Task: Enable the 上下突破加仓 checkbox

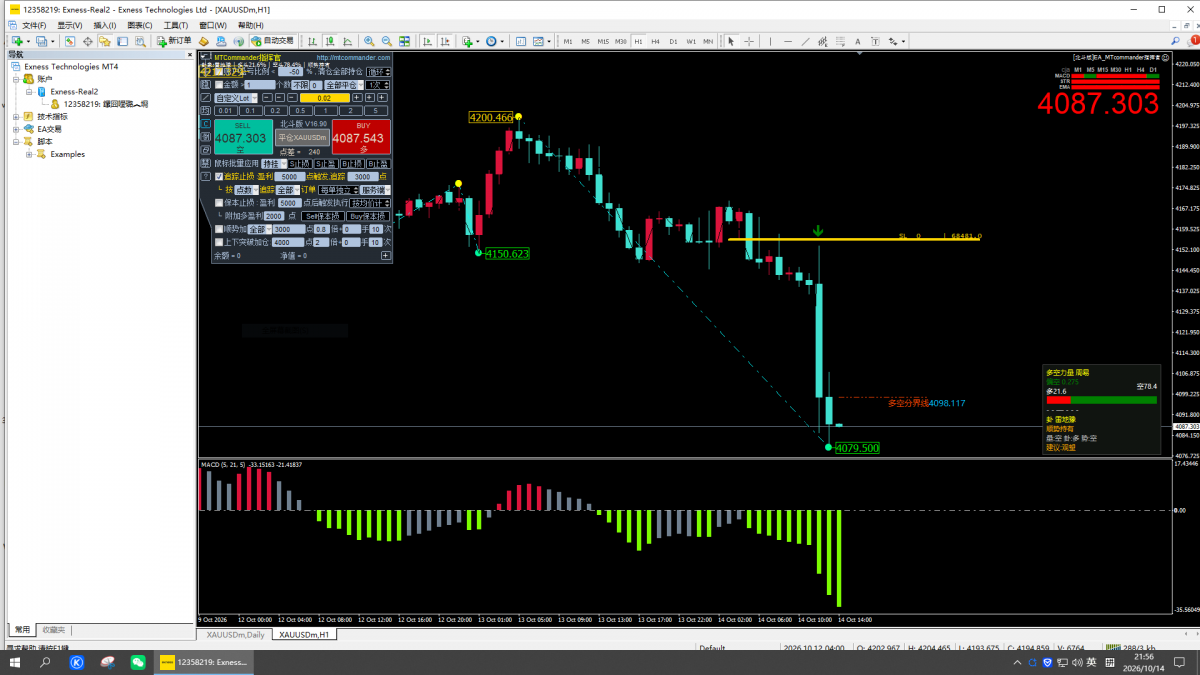Action: point(220,242)
